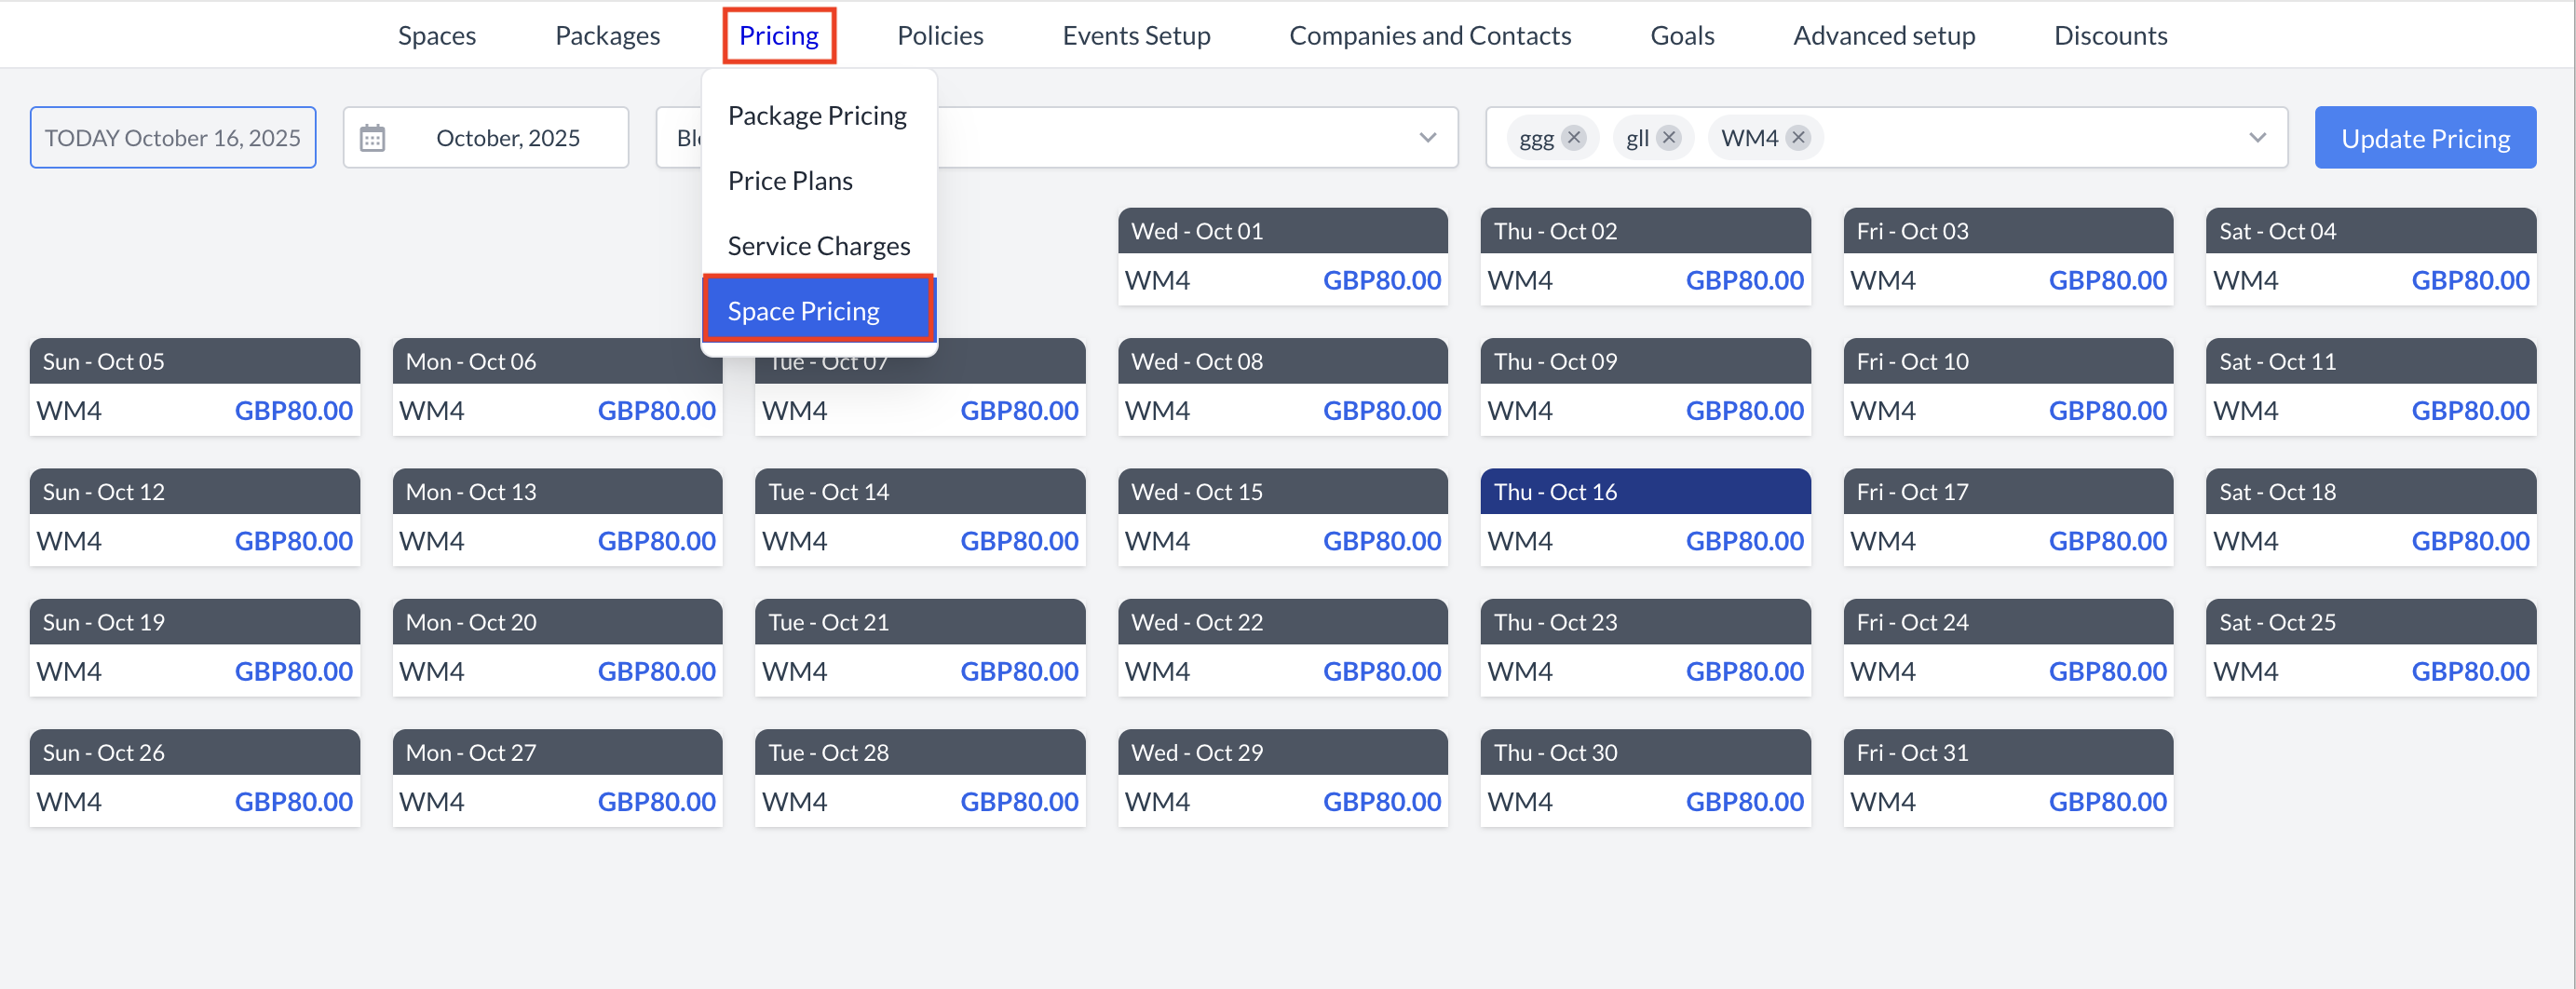Edit the WM4 price on Wed Oct 01
This screenshot has height=989, width=2576.
click(1381, 280)
